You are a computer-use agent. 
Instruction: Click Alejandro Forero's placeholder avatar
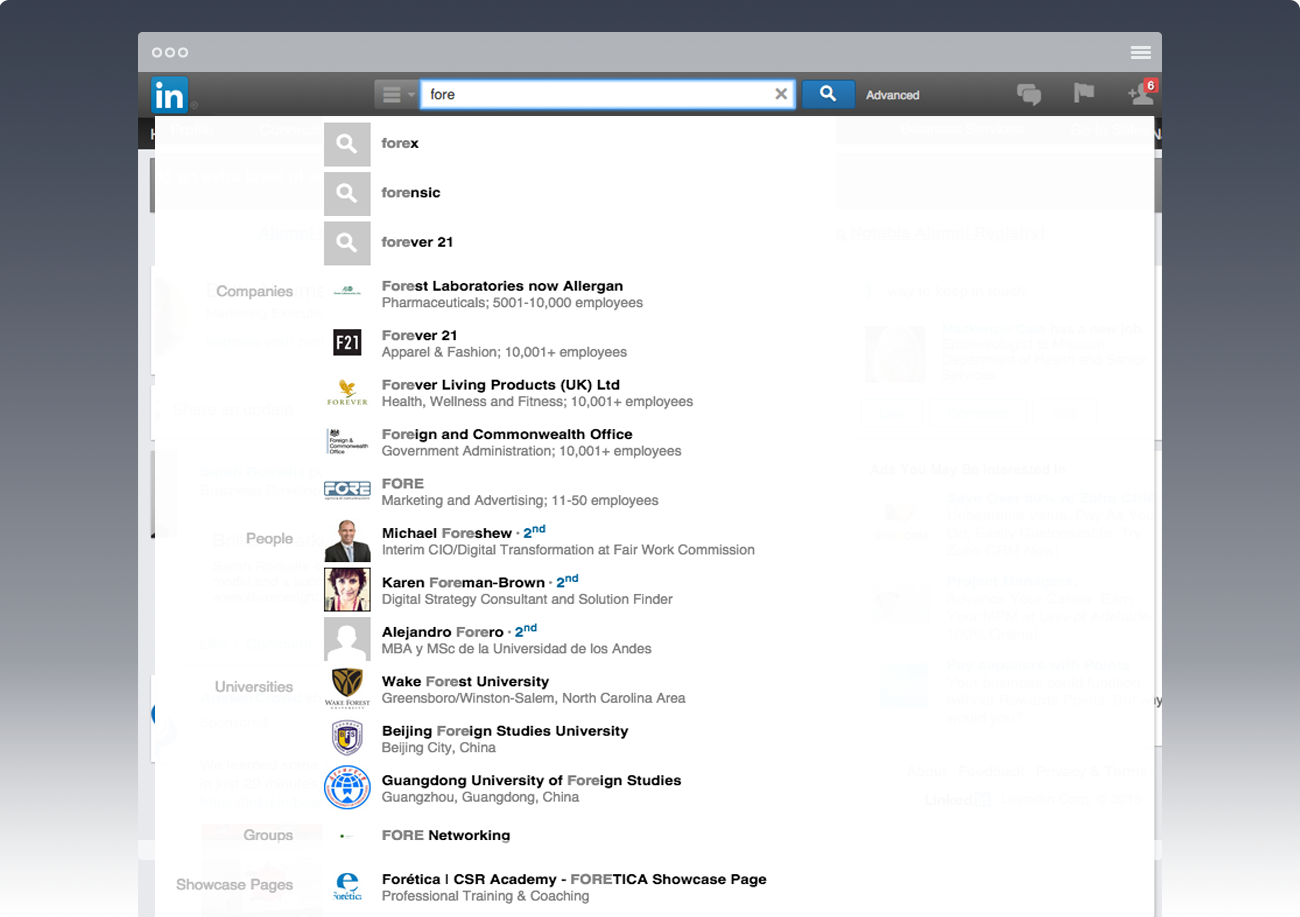[347, 639]
